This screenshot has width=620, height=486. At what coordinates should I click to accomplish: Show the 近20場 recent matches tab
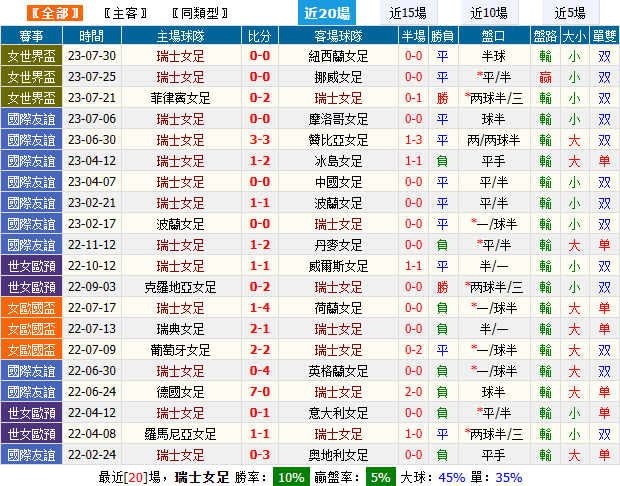[327, 13]
